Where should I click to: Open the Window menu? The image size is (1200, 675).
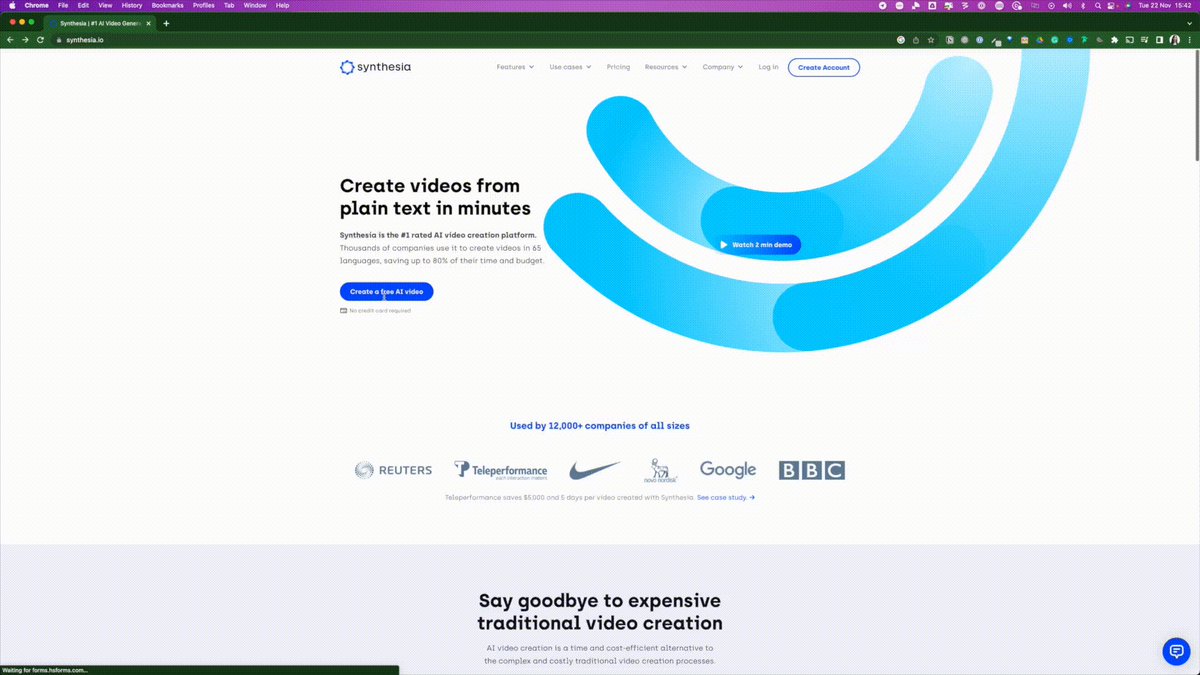pyautogui.click(x=255, y=5)
